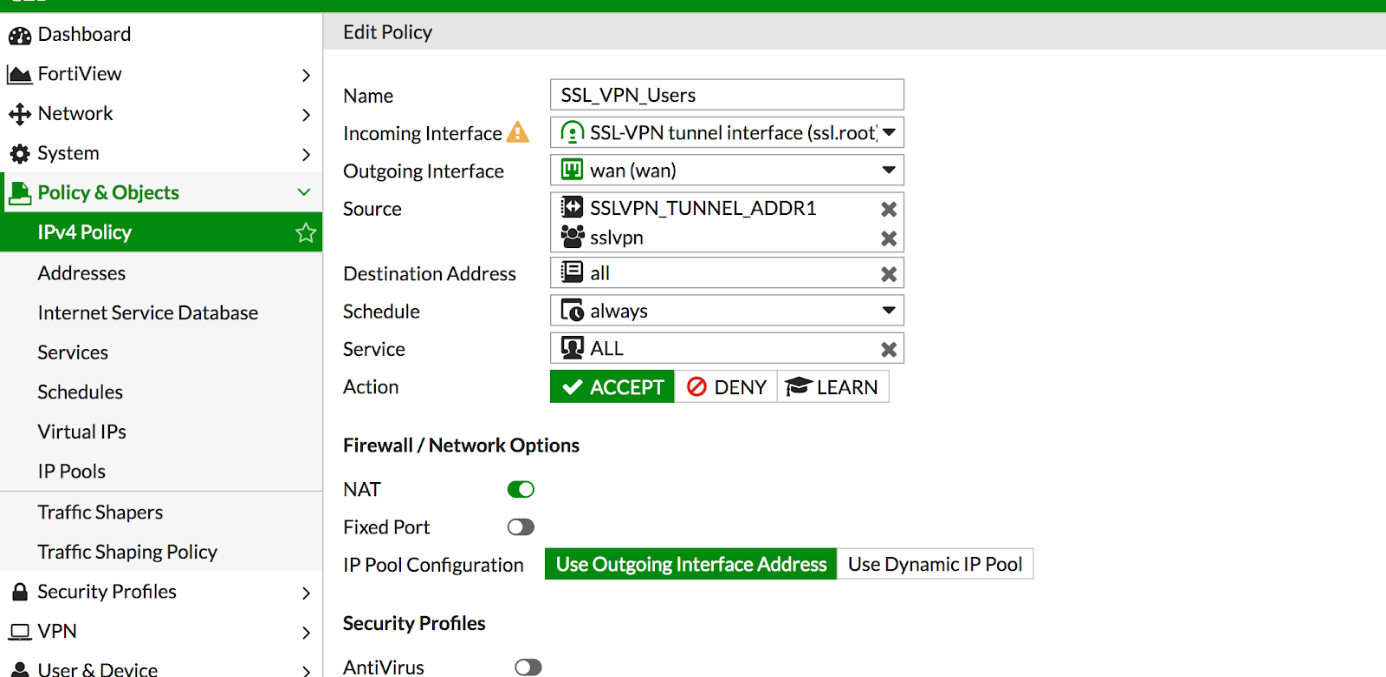Screen dimensions: 1386x677
Task: Click the warning triangle beside Incoming Interface
Action: pyautogui.click(x=517, y=132)
